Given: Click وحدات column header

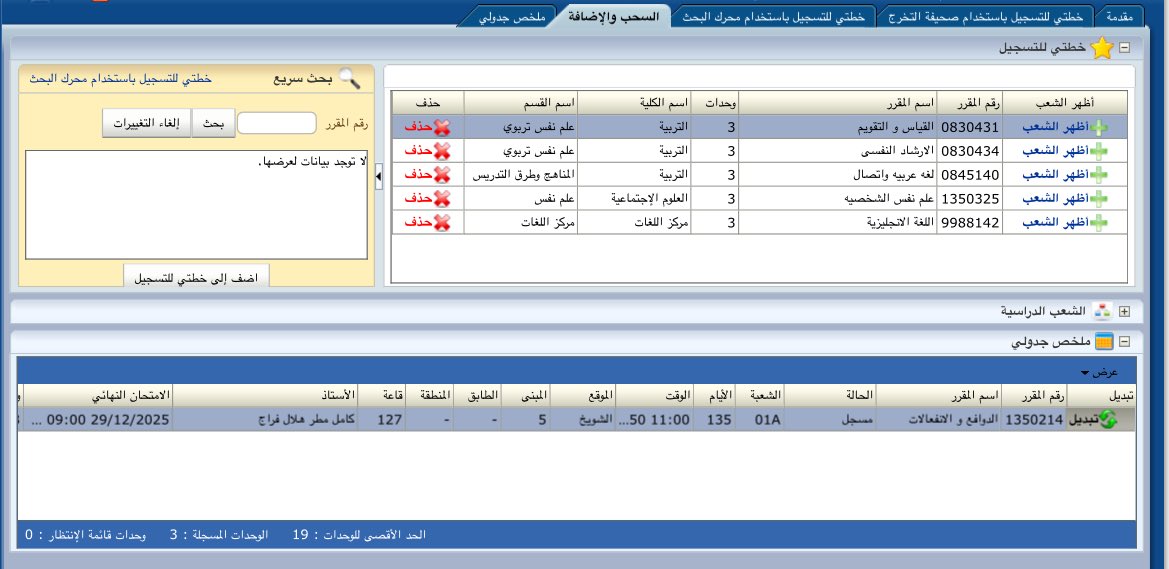Looking at the screenshot, I should click(714, 103).
